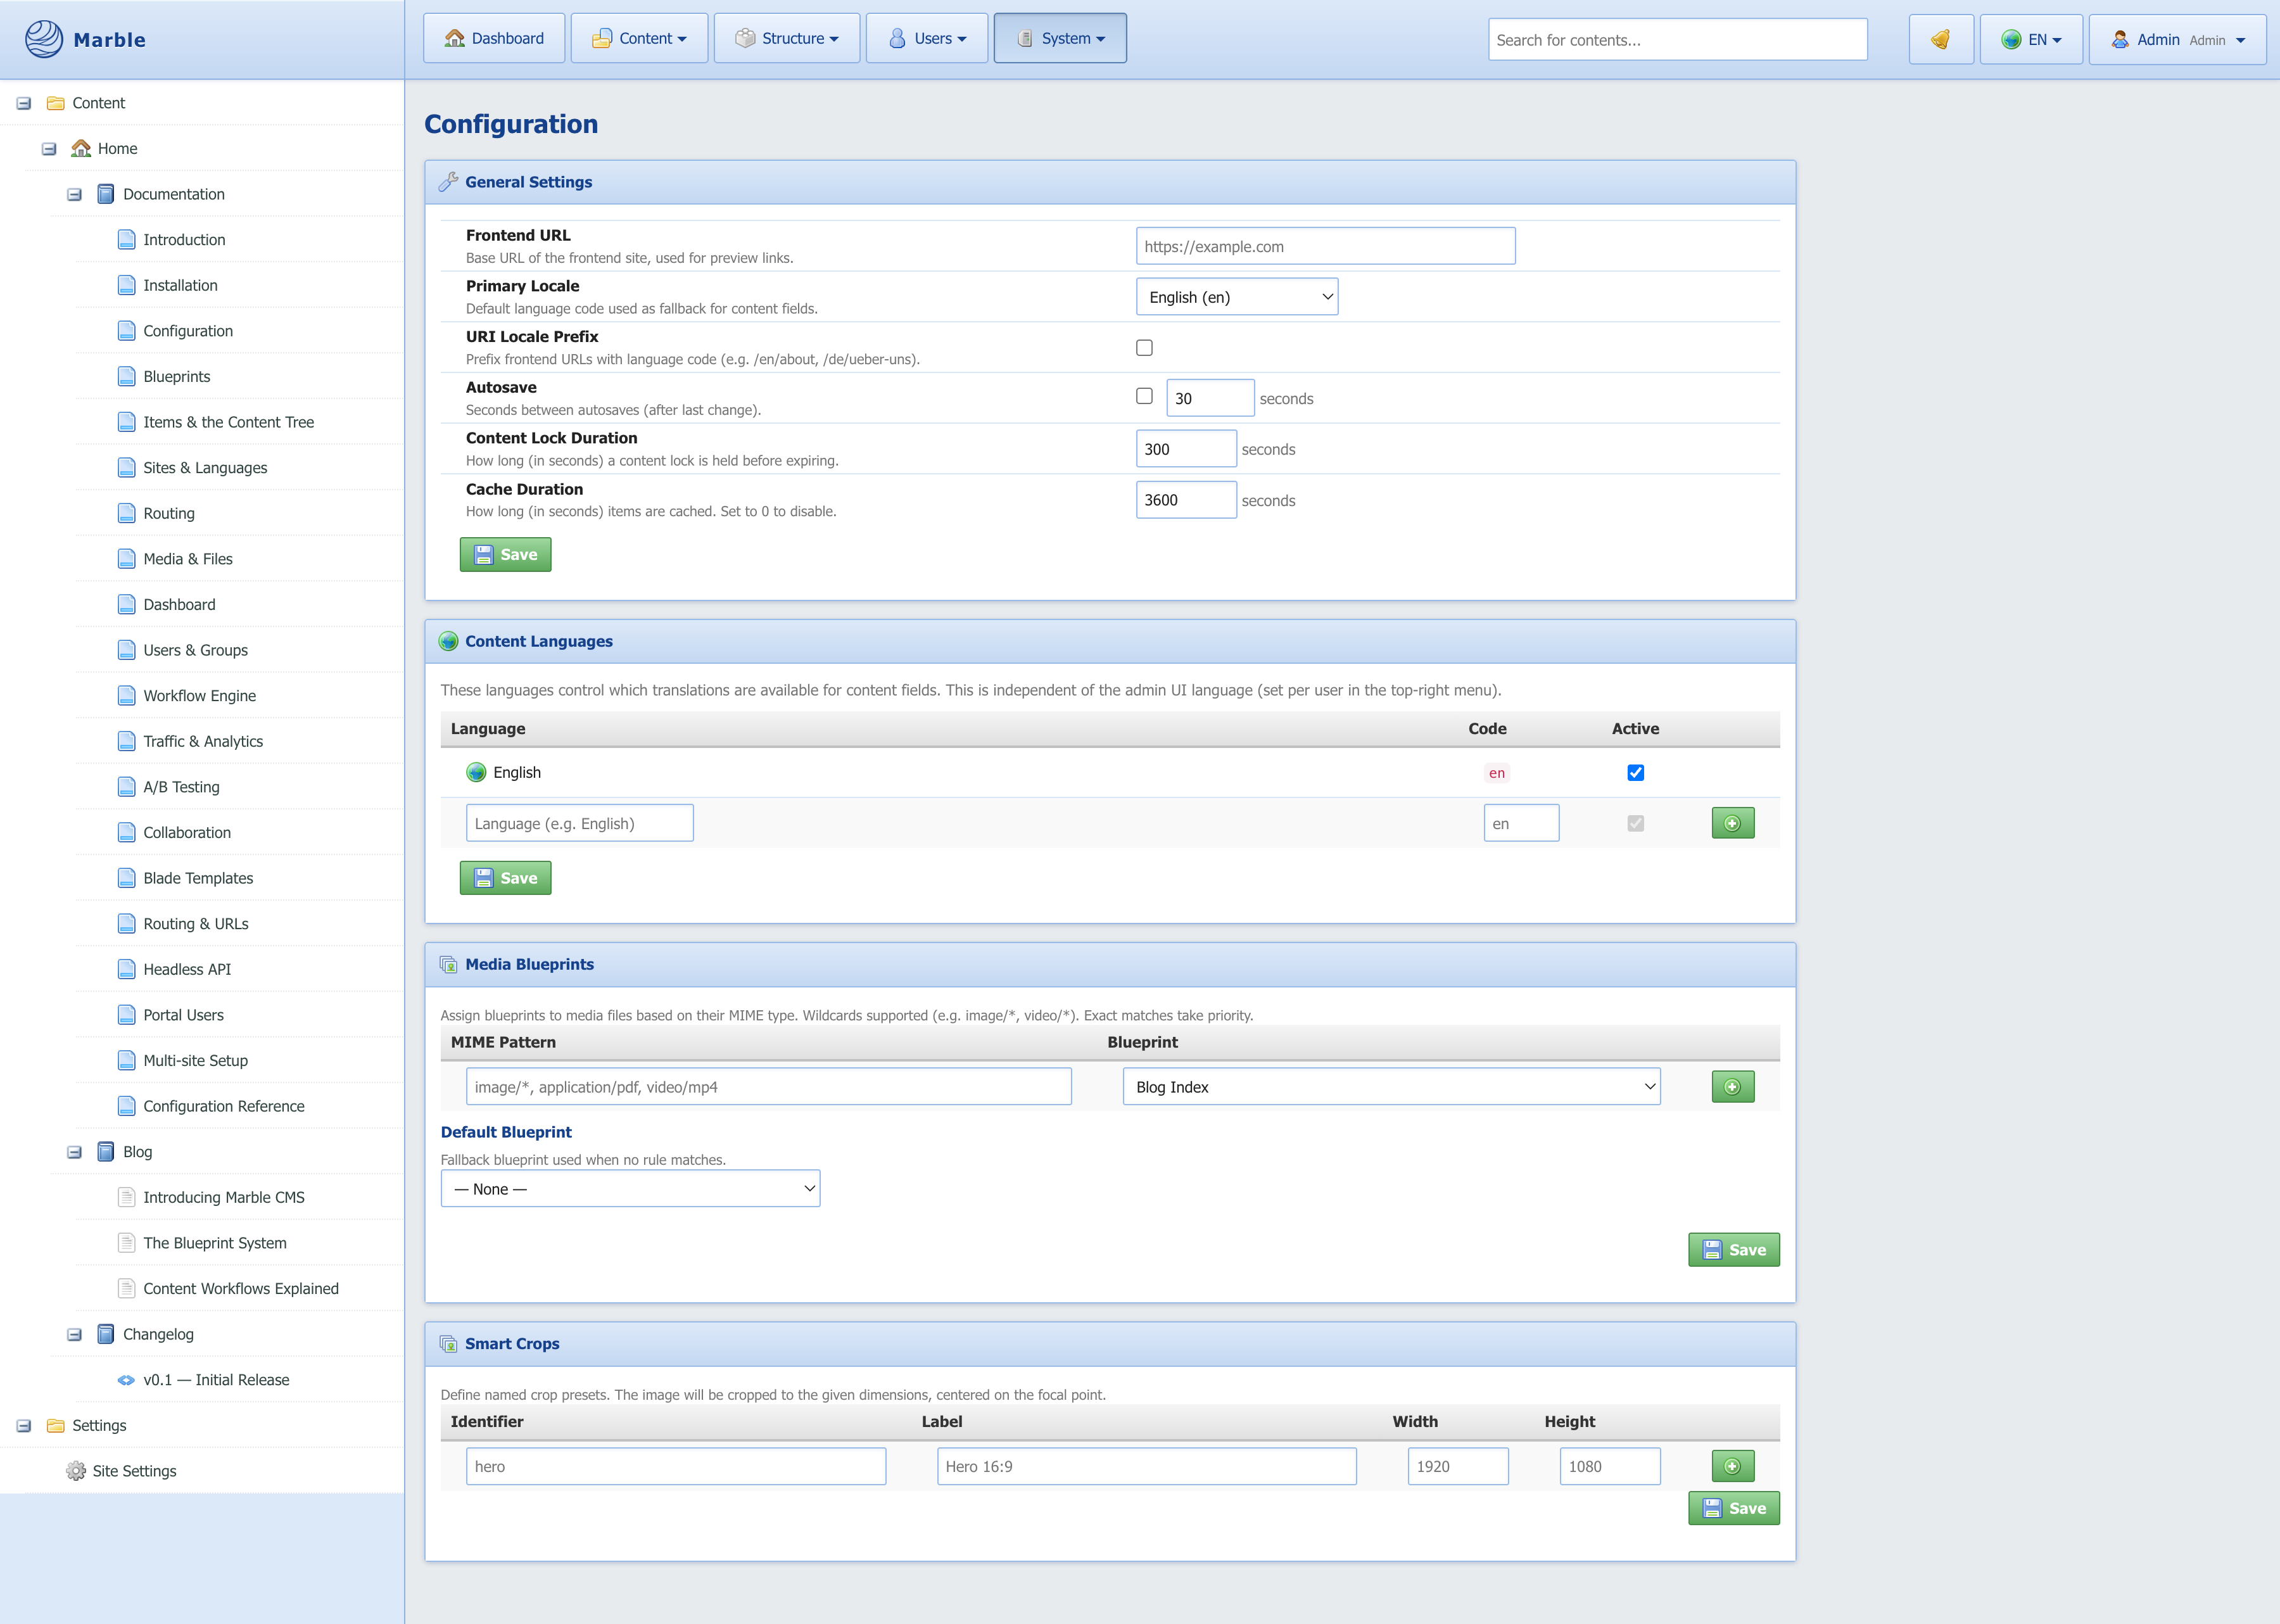Uncheck Active for English language

tap(1635, 773)
